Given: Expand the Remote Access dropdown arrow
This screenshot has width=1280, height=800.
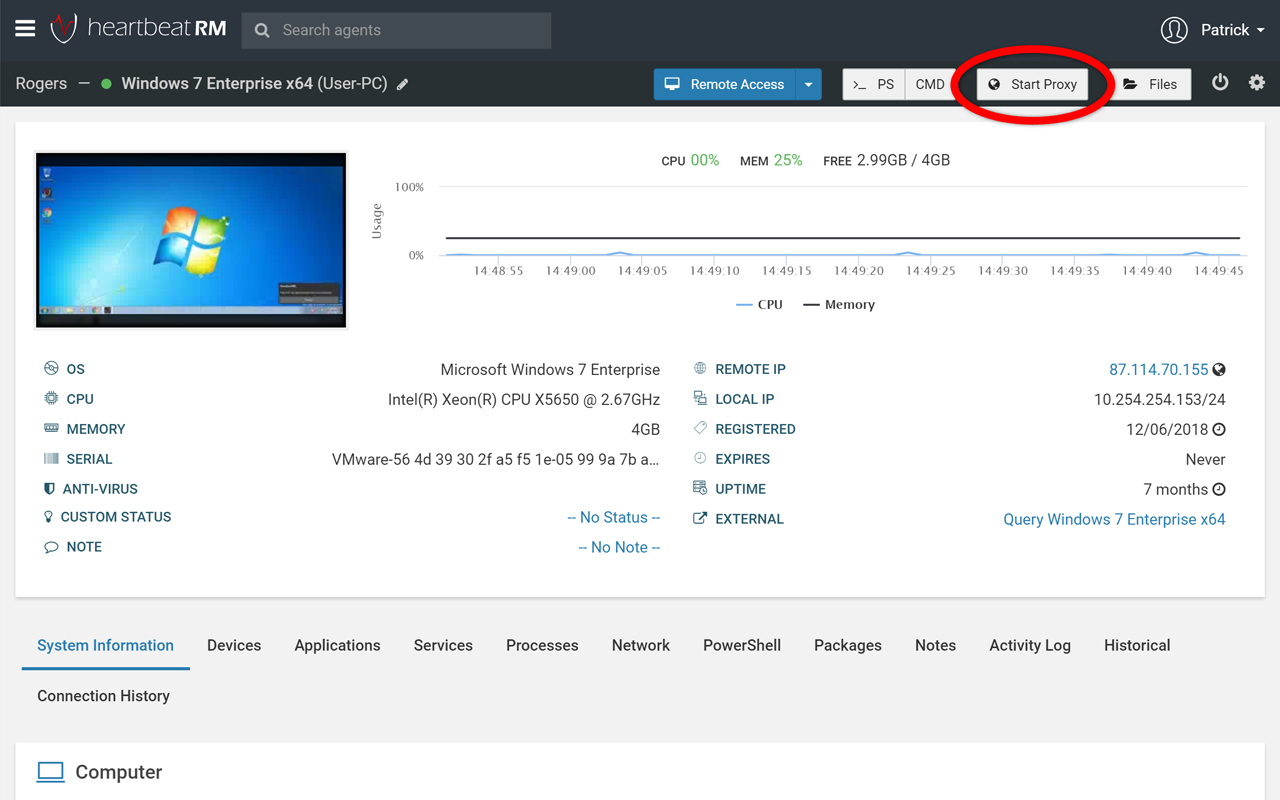Looking at the screenshot, I should [x=808, y=85].
